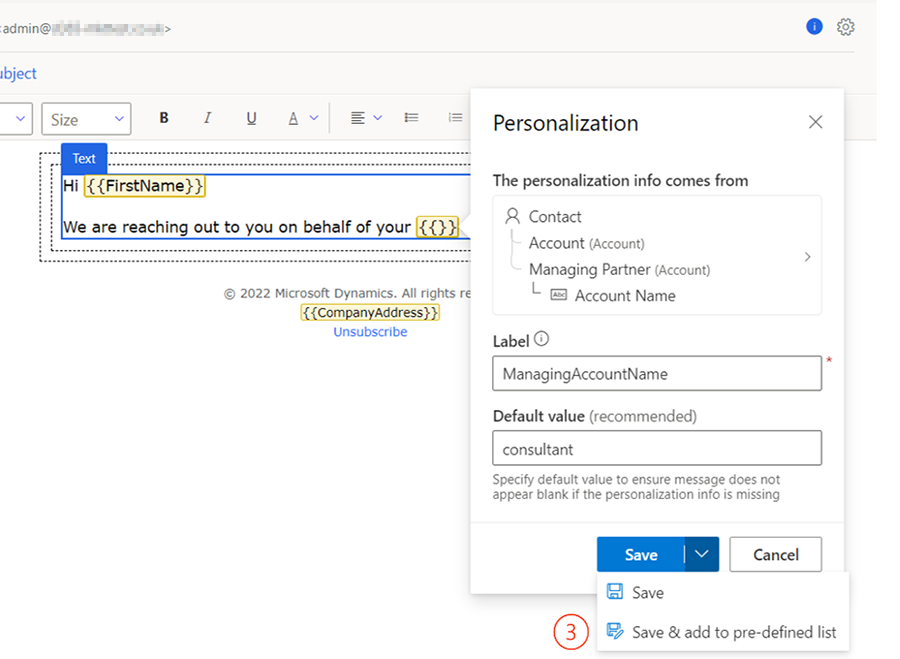Select the Contact entry in the personalization source
The image size is (900, 659).
554,216
